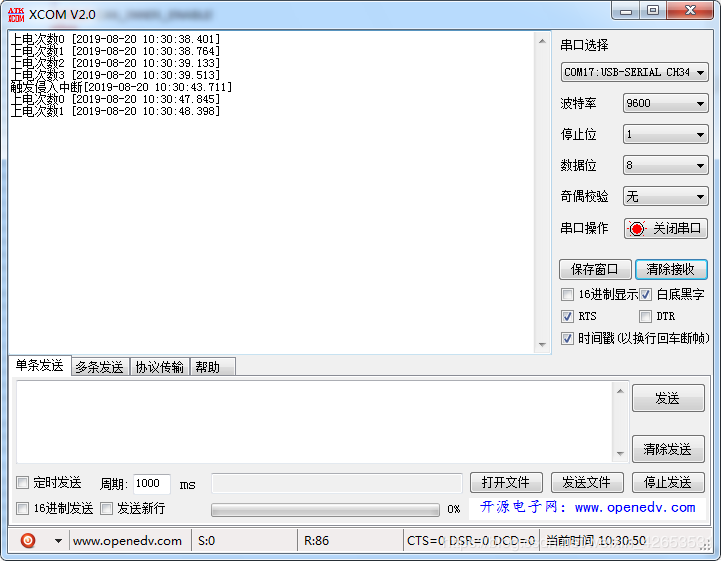721x561 pixels.
Task: Click the file send progress bar
Action: point(325,509)
